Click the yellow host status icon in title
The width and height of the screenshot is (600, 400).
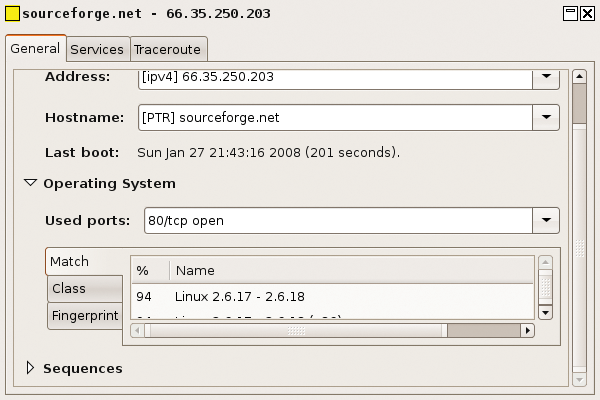click(x=12, y=14)
